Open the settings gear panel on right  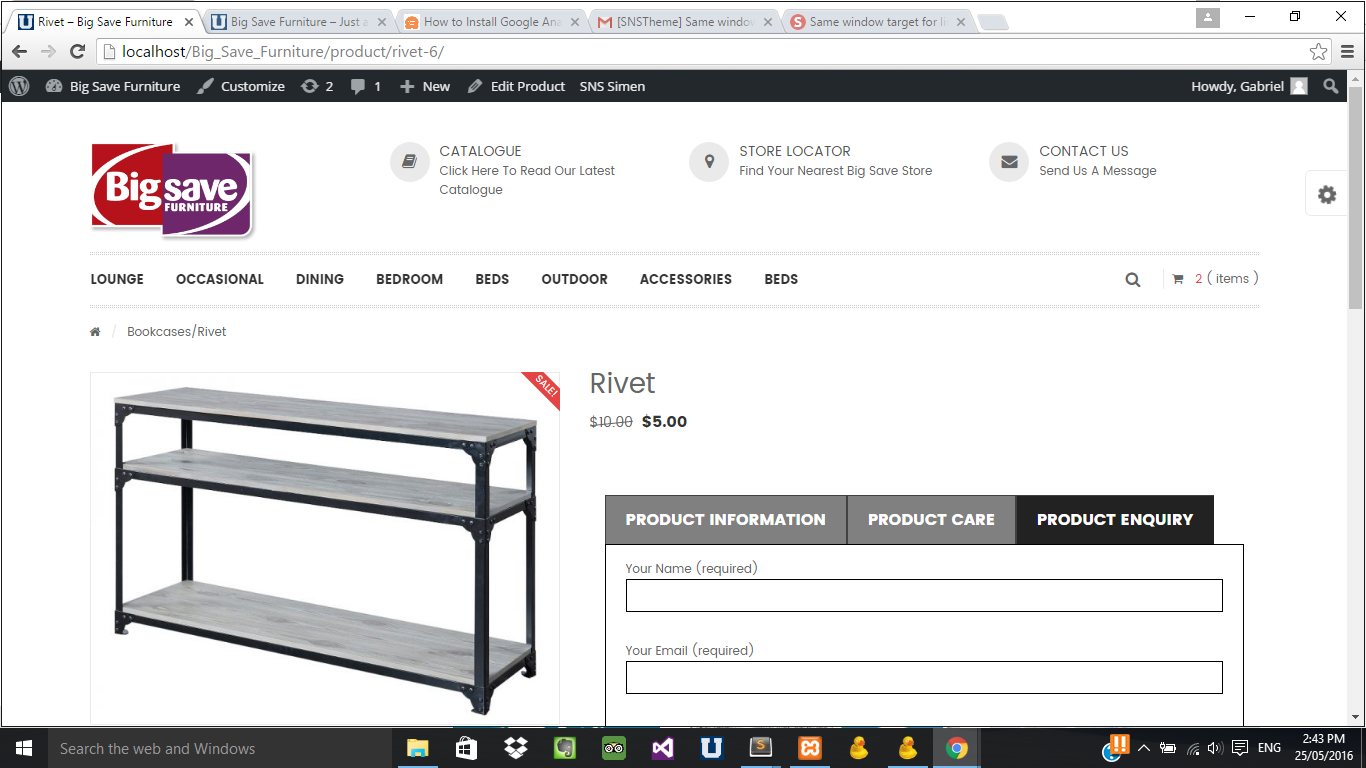[1327, 195]
